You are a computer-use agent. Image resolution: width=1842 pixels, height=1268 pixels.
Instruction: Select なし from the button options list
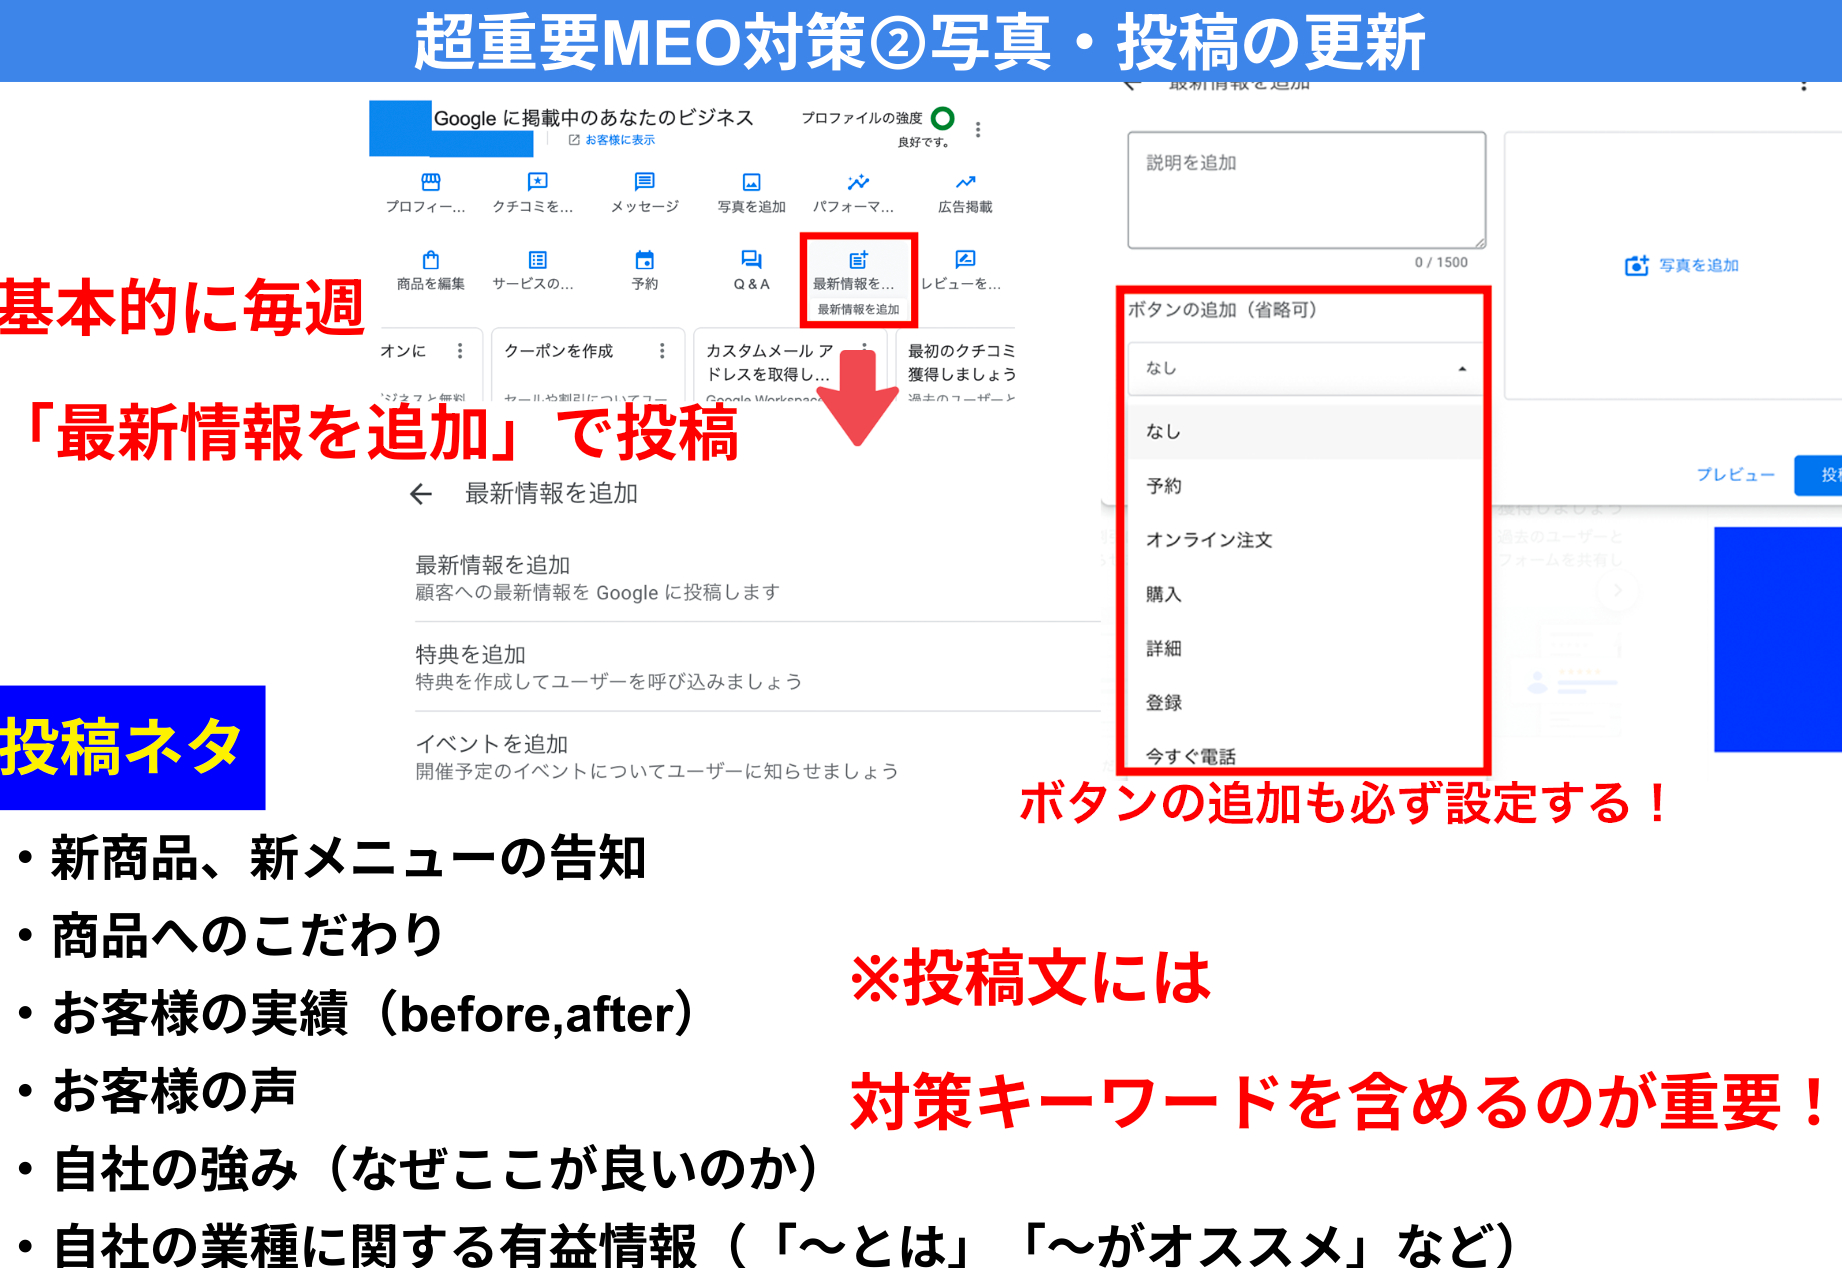click(1305, 431)
